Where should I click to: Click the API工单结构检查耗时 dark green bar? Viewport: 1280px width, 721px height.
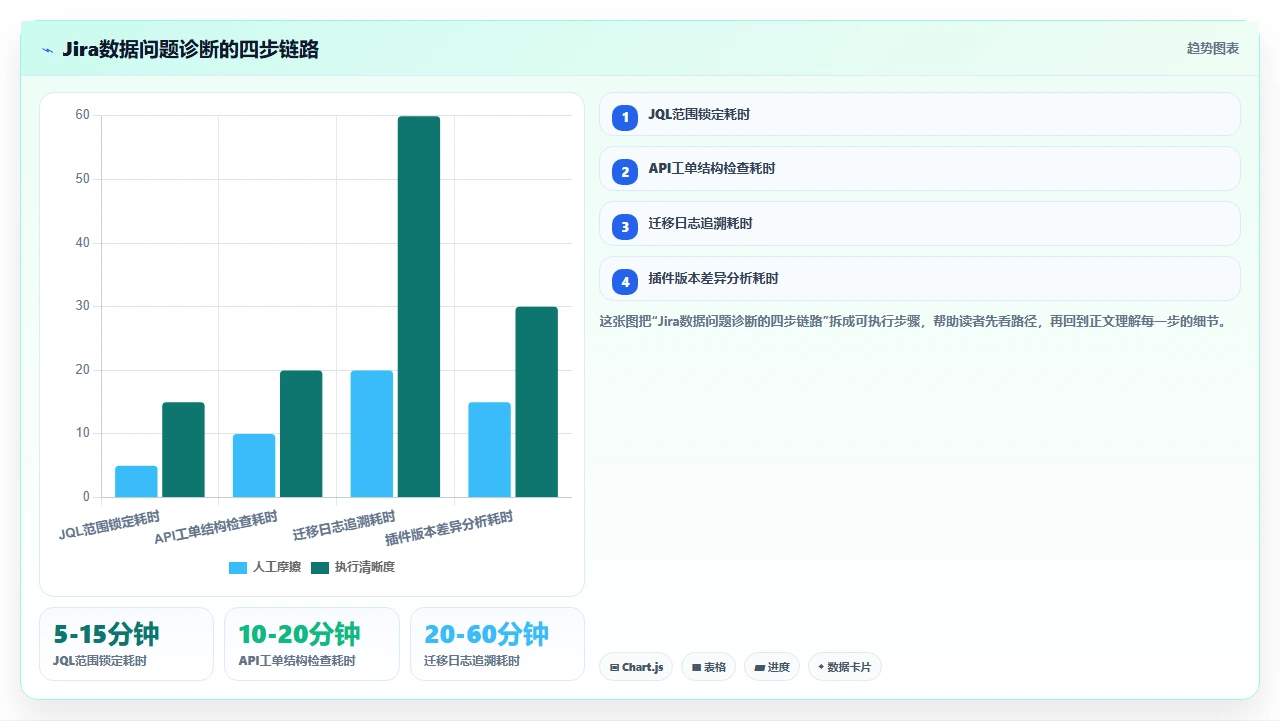pos(301,433)
